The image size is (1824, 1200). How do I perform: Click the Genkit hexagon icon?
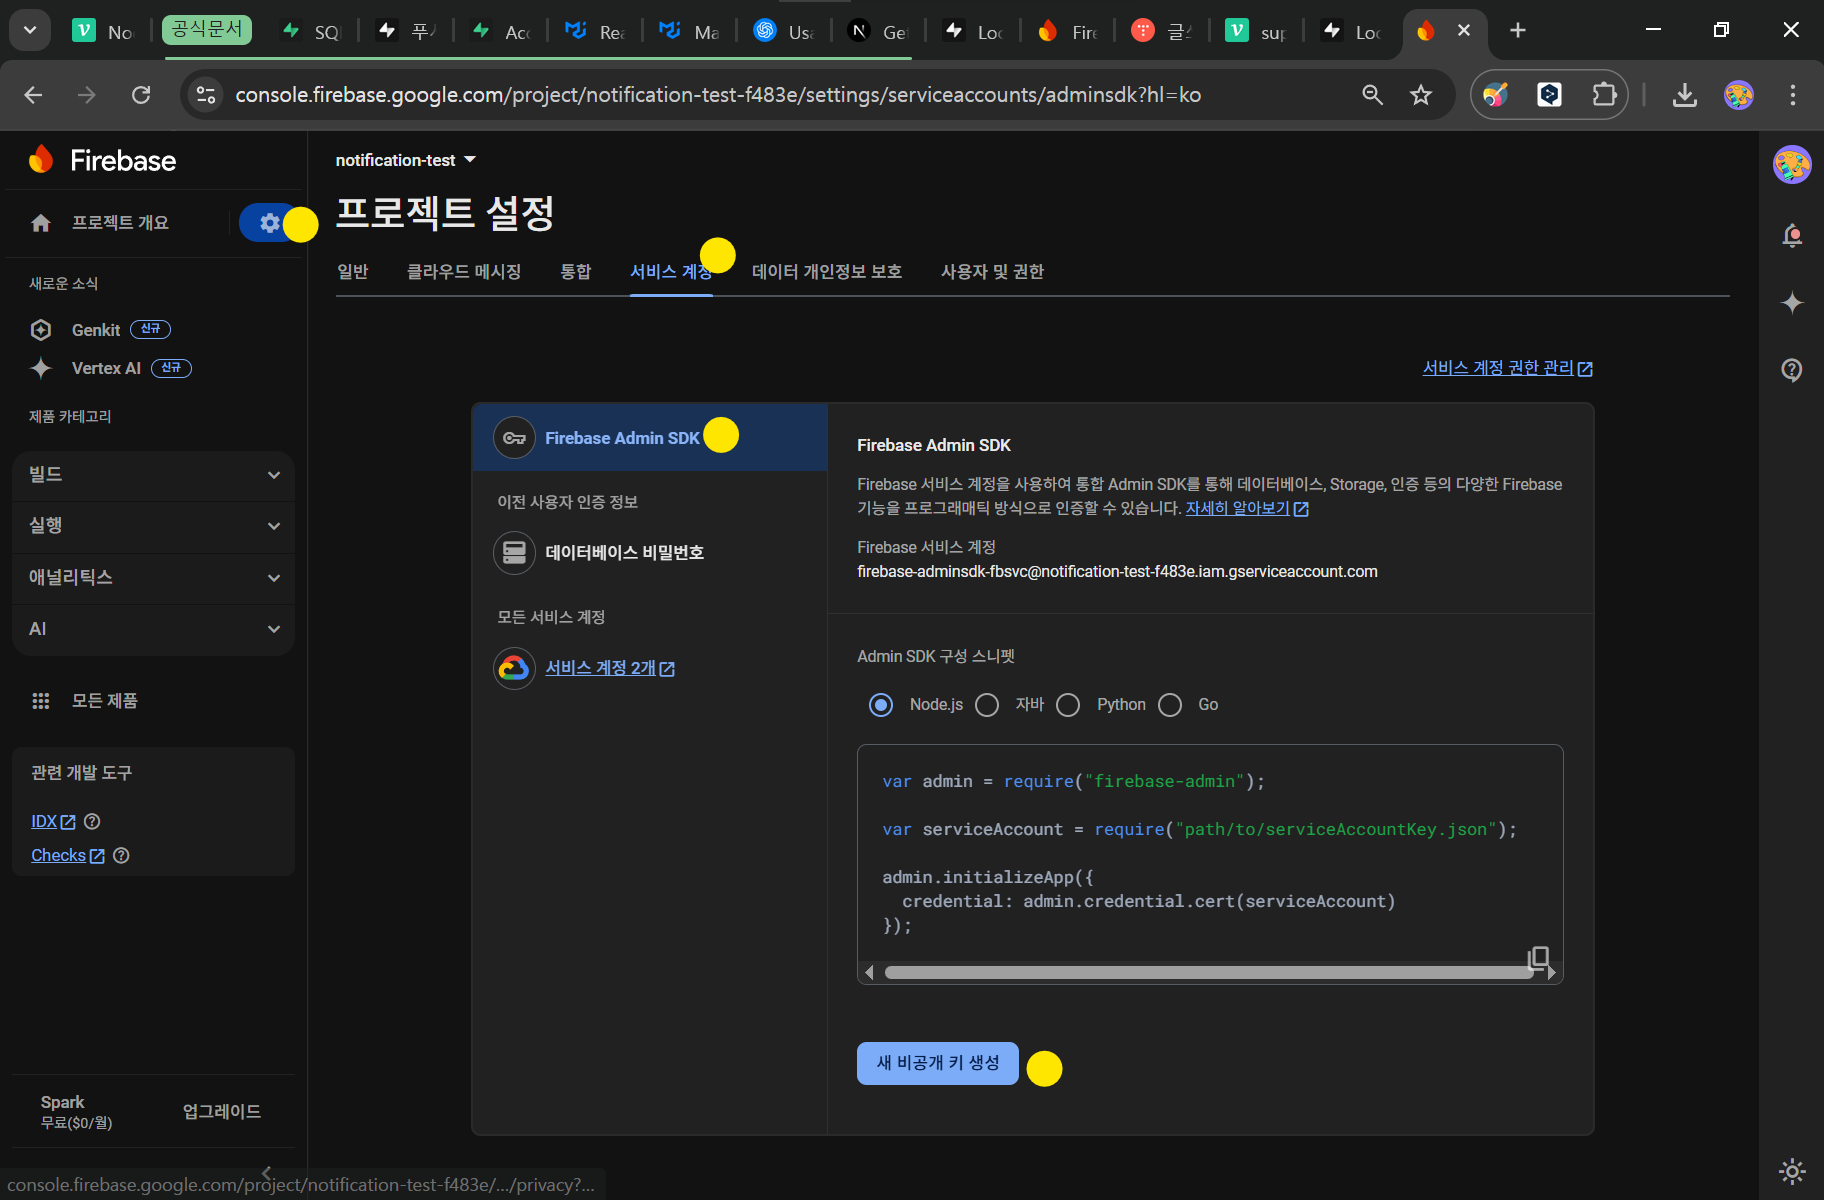coord(41,330)
